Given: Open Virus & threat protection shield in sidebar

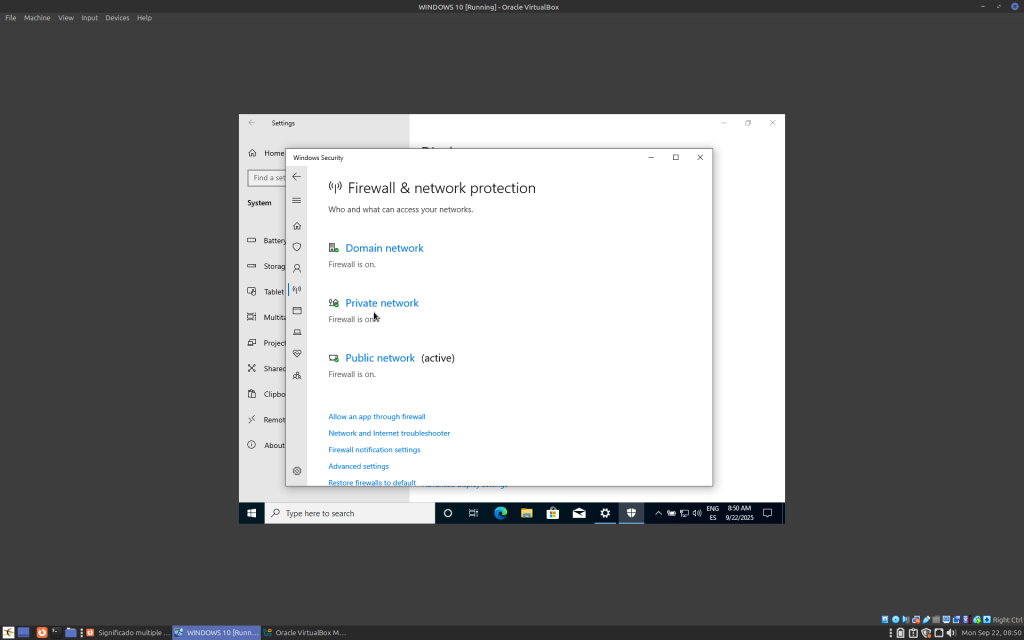Looking at the screenshot, I should (x=297, y=247).
